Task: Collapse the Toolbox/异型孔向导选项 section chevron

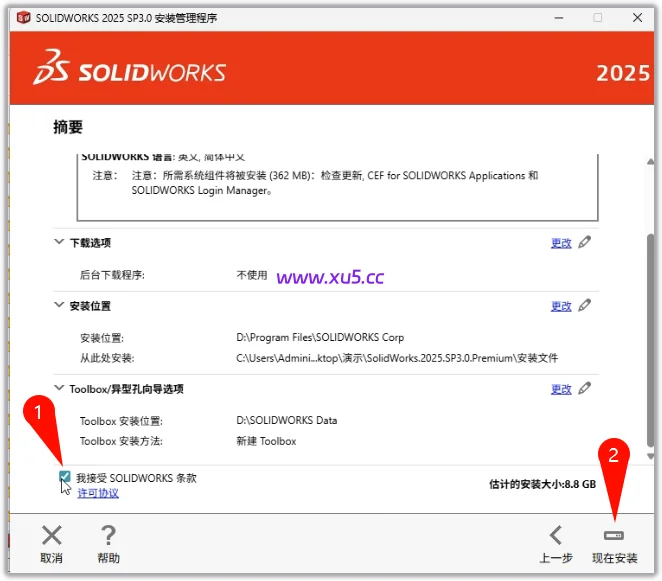Action: click(59, 388)
